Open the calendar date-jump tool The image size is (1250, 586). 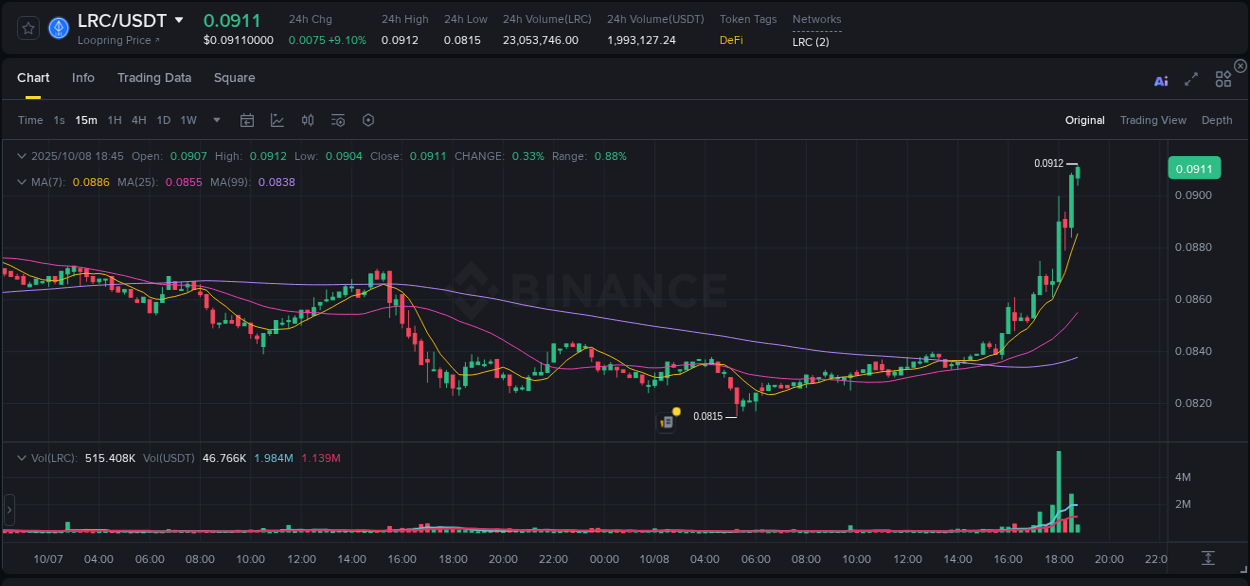click(x=247, y=120)
